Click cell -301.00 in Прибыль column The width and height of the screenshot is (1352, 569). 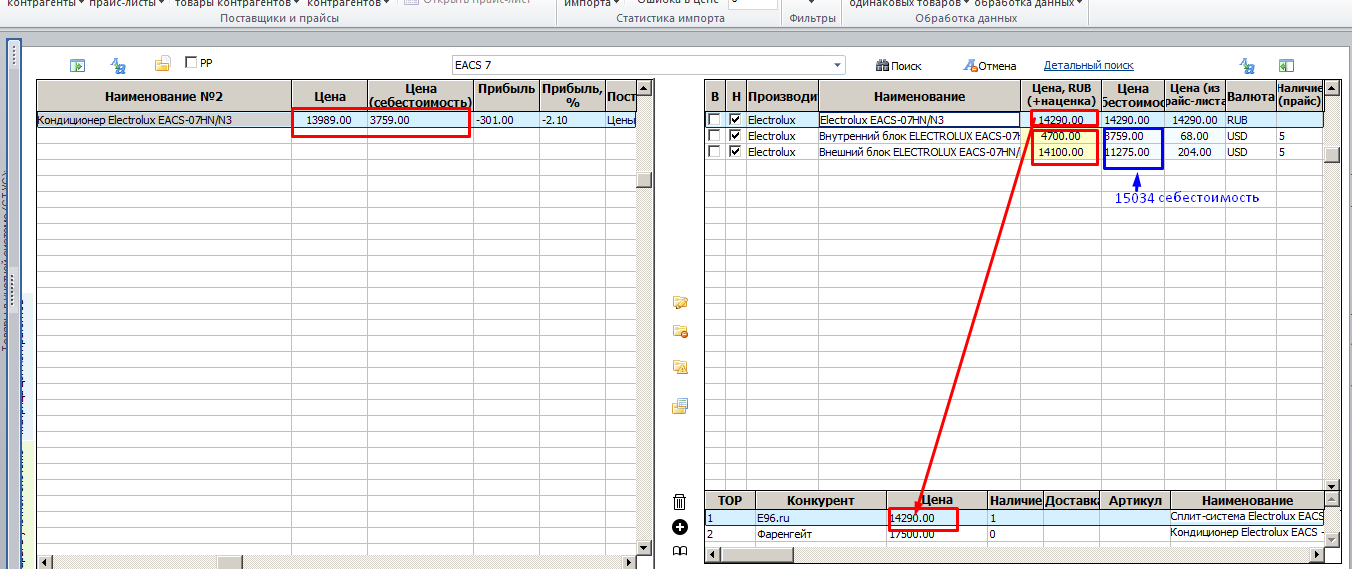point(507,120)
